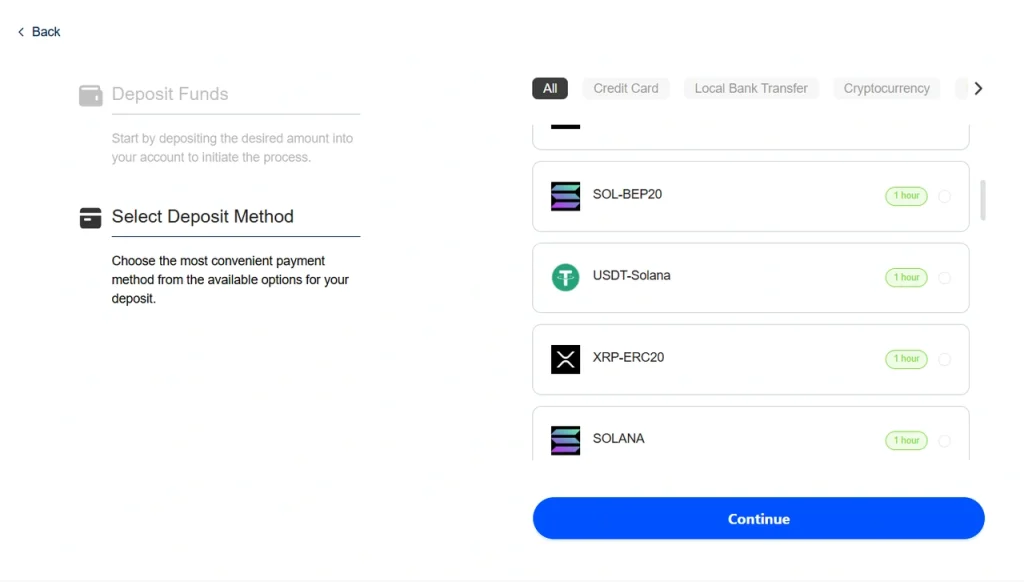
Task: Click the Deposit Funds wallet icon
Action: click(x=90, y=95)
